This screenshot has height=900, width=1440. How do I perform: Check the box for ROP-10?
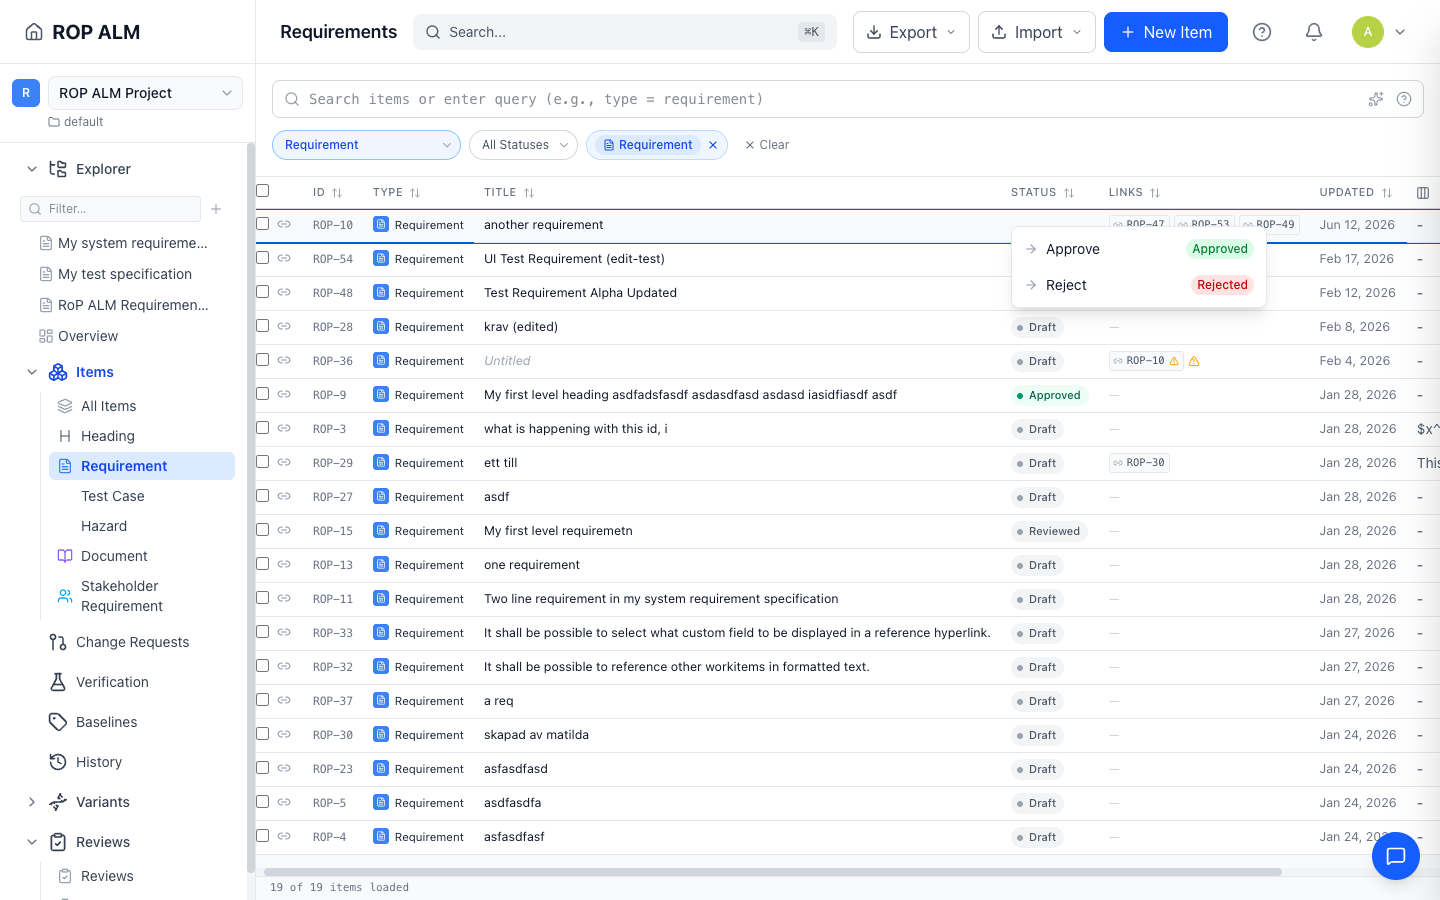263,224
